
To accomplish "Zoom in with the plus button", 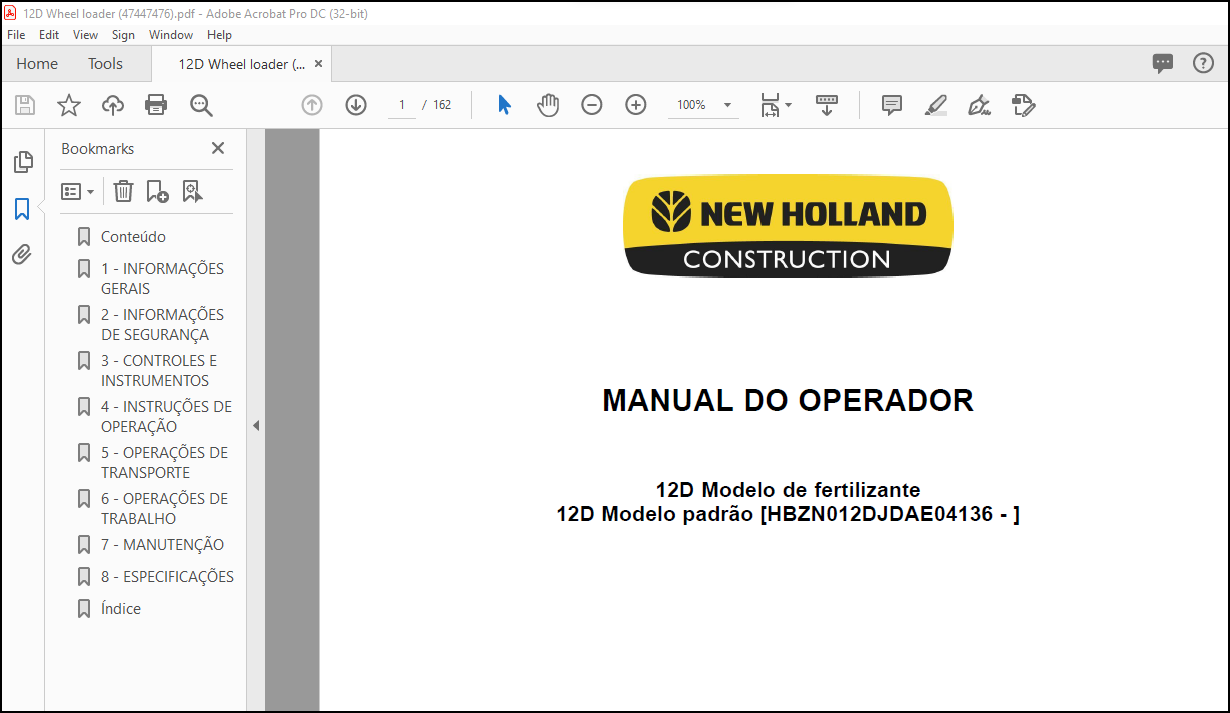I will (x=636, y=105).
